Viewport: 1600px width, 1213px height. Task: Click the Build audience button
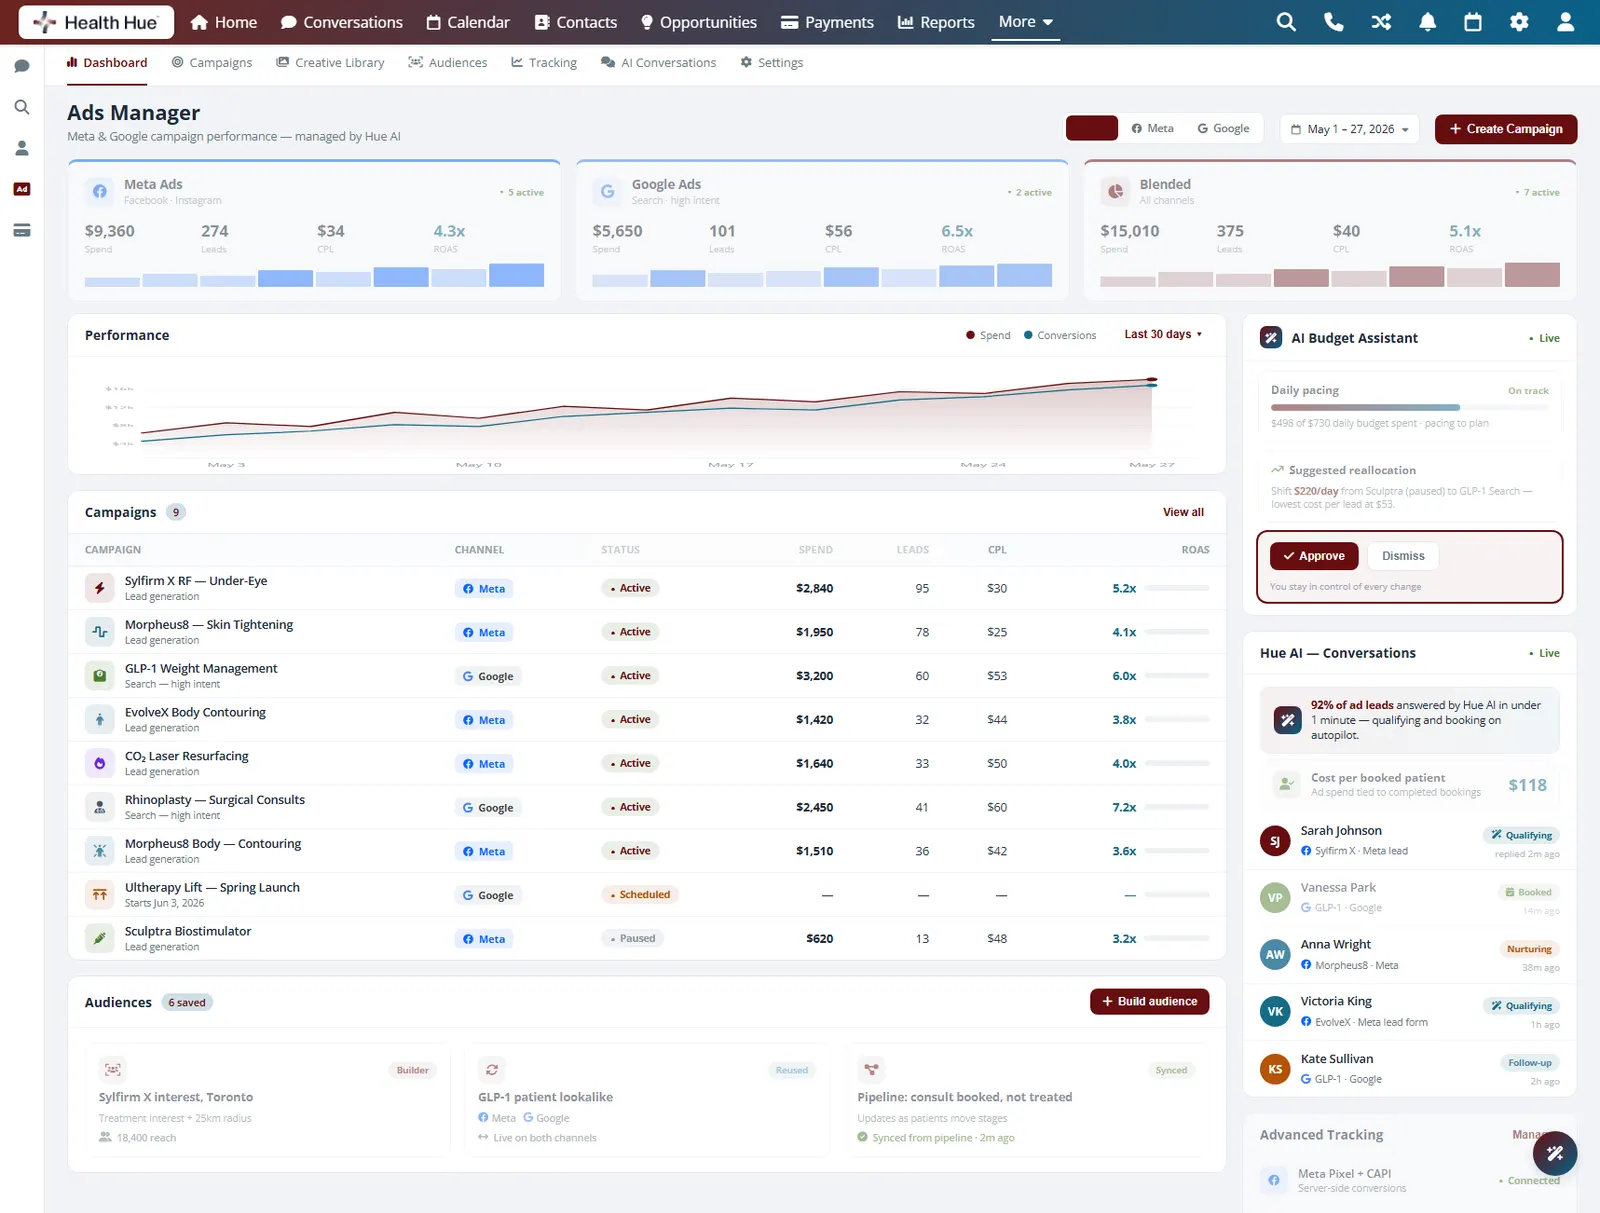(1149, 1001)
